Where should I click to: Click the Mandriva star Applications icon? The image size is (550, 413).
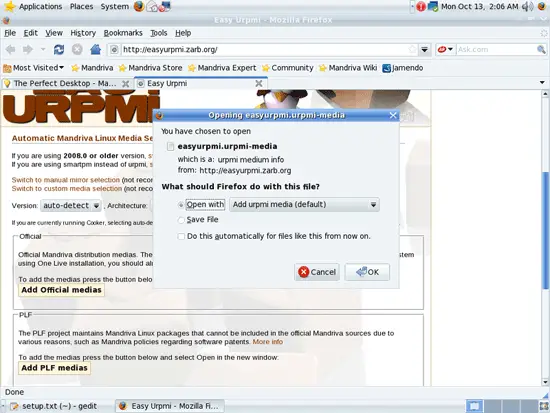tap(10, 6)
